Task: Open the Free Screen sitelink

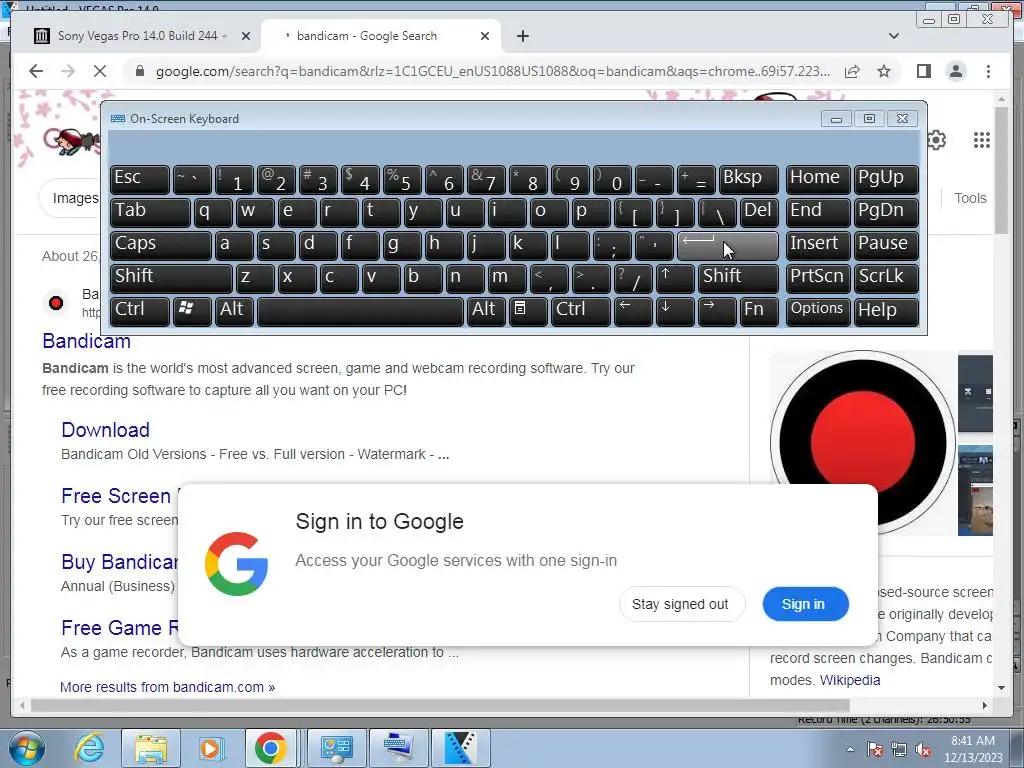Action: (116, 496)
